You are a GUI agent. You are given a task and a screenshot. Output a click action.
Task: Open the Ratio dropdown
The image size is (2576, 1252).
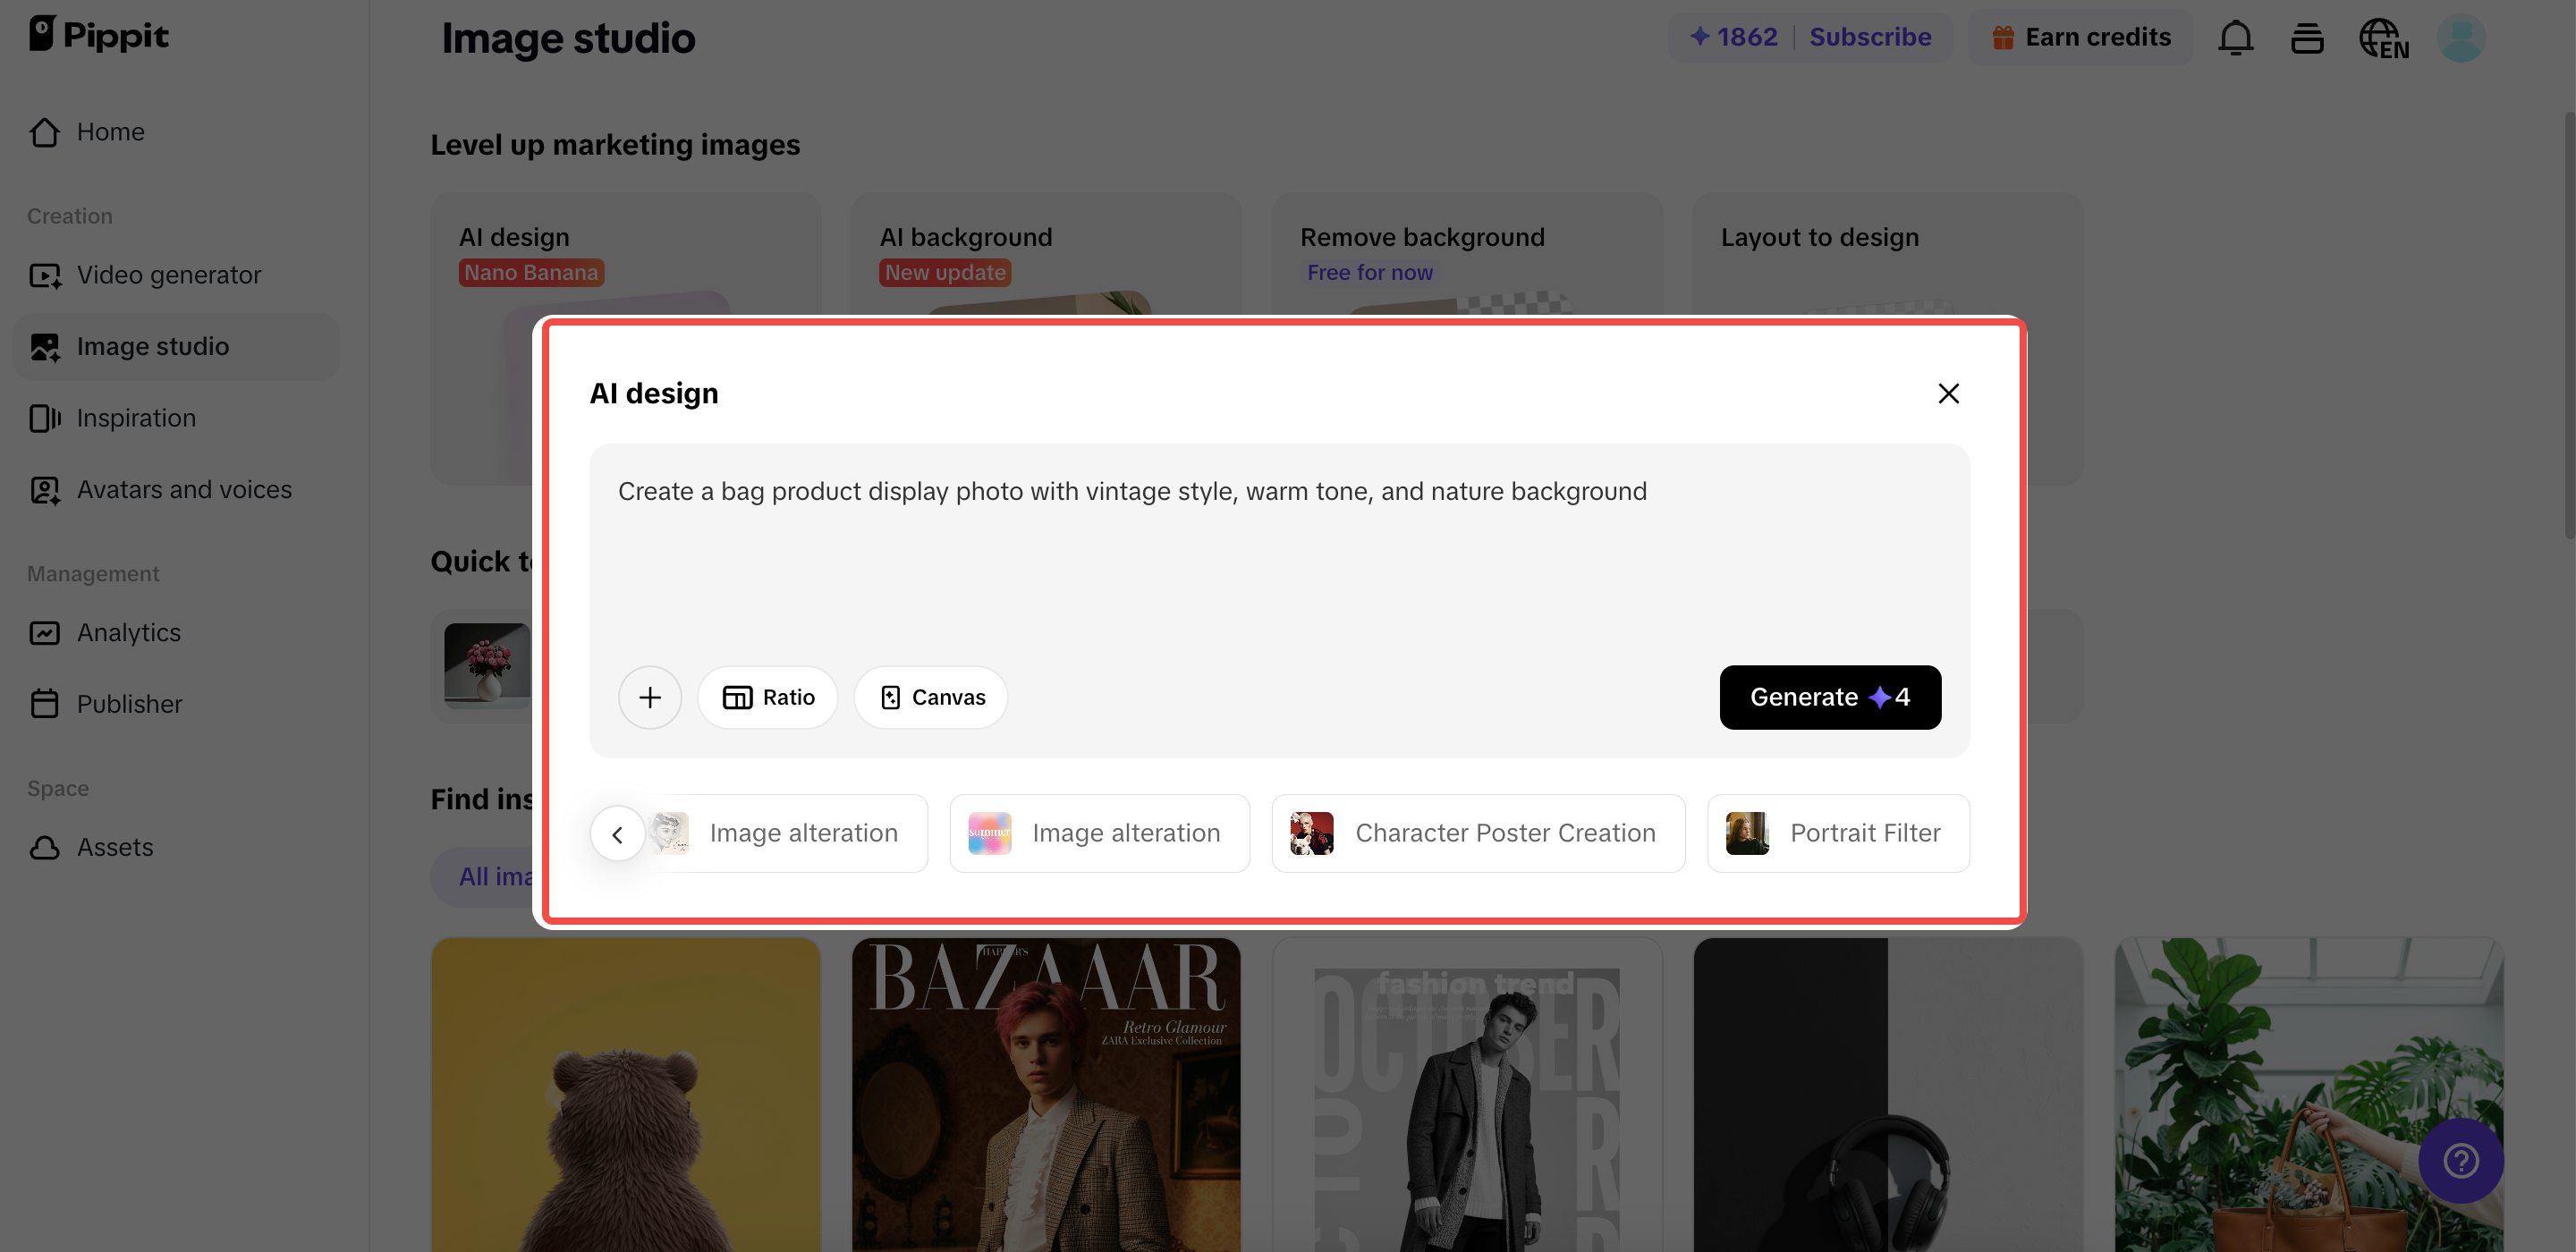[x=768, y=697]
